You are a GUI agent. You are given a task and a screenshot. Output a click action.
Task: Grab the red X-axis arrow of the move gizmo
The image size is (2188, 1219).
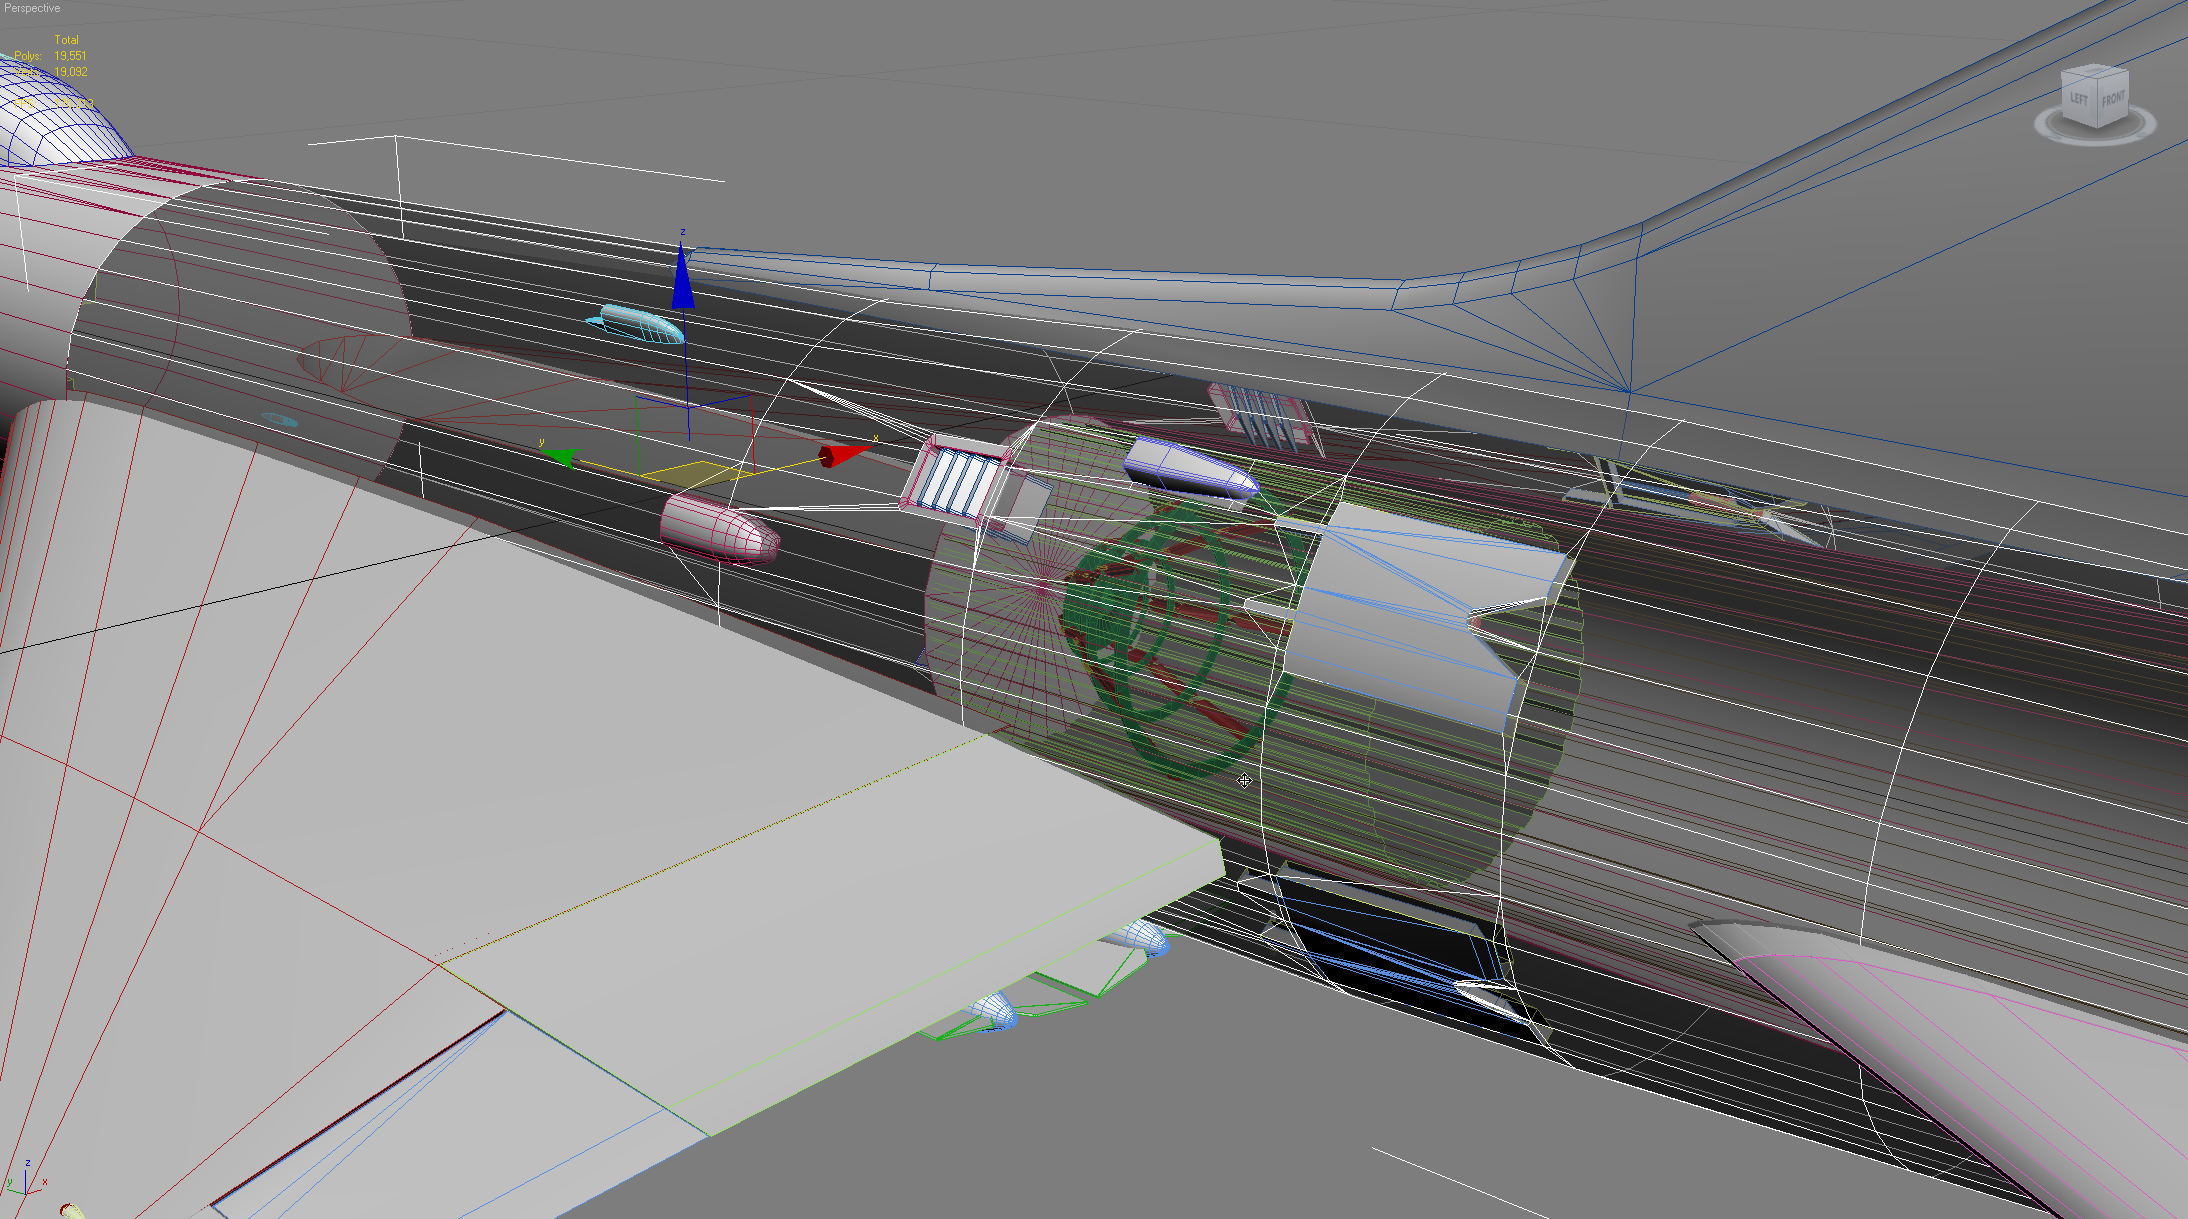point(845,454)
